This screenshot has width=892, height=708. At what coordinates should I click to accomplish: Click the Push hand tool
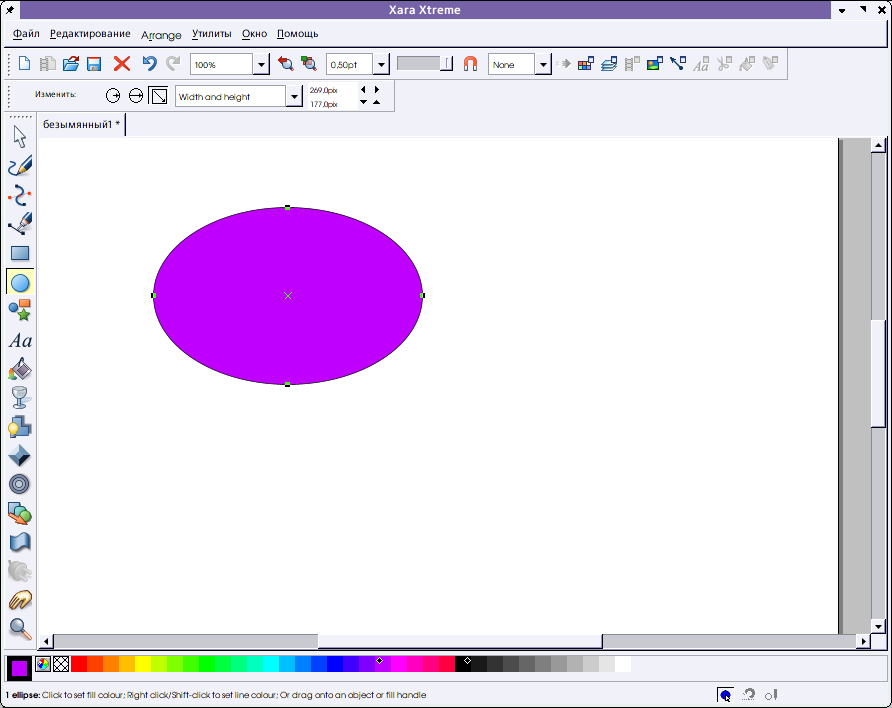[20, 600]
